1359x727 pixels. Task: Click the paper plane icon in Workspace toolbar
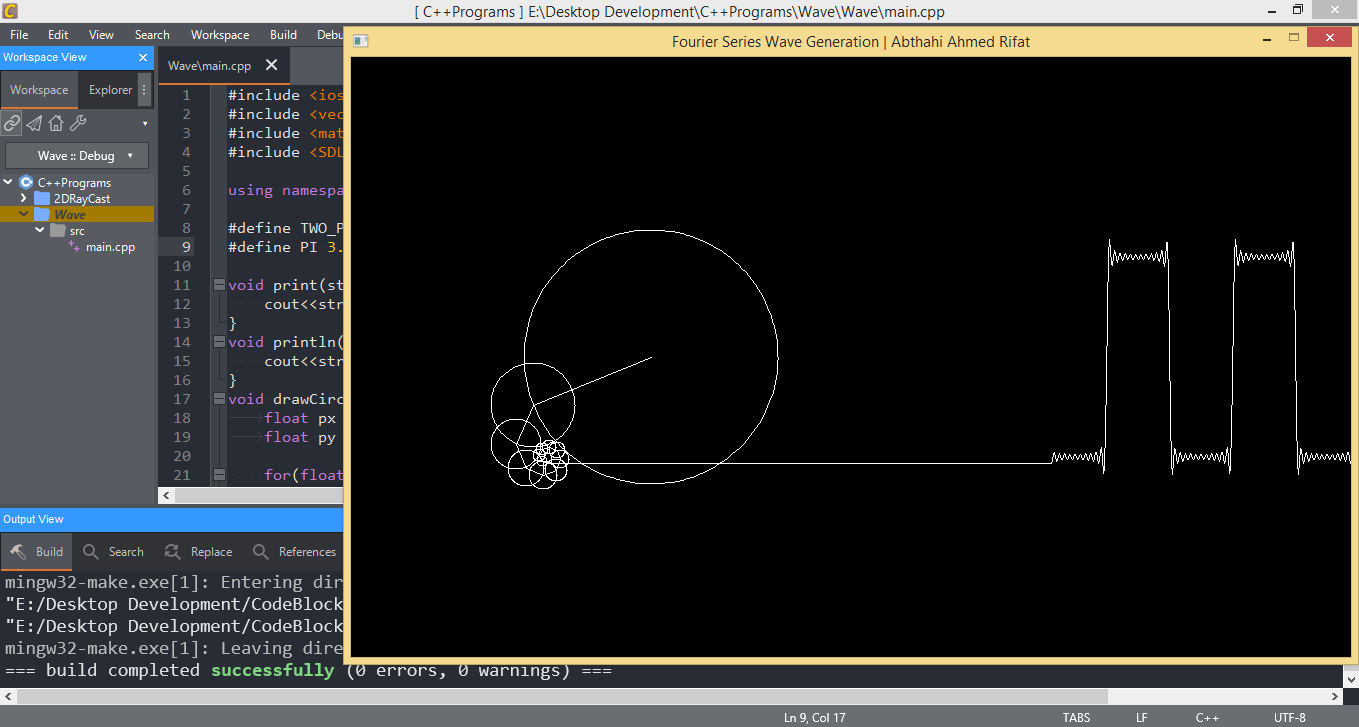34,123
